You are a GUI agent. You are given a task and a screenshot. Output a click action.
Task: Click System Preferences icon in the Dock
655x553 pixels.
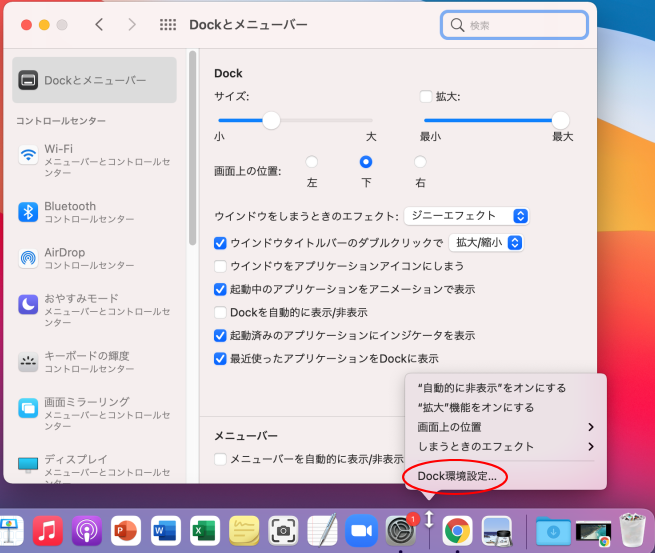[x=401, y=530]
